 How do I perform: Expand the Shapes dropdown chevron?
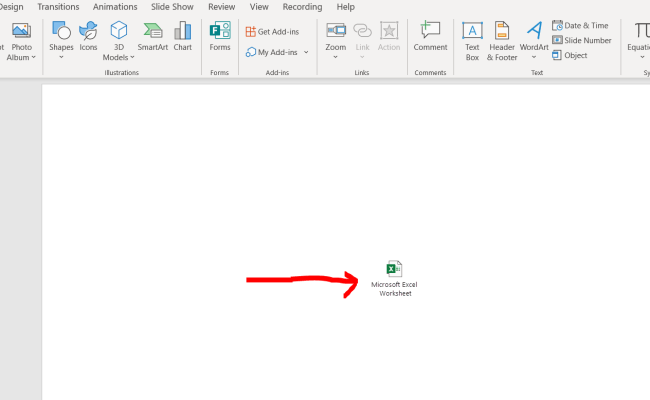point(61,57)
